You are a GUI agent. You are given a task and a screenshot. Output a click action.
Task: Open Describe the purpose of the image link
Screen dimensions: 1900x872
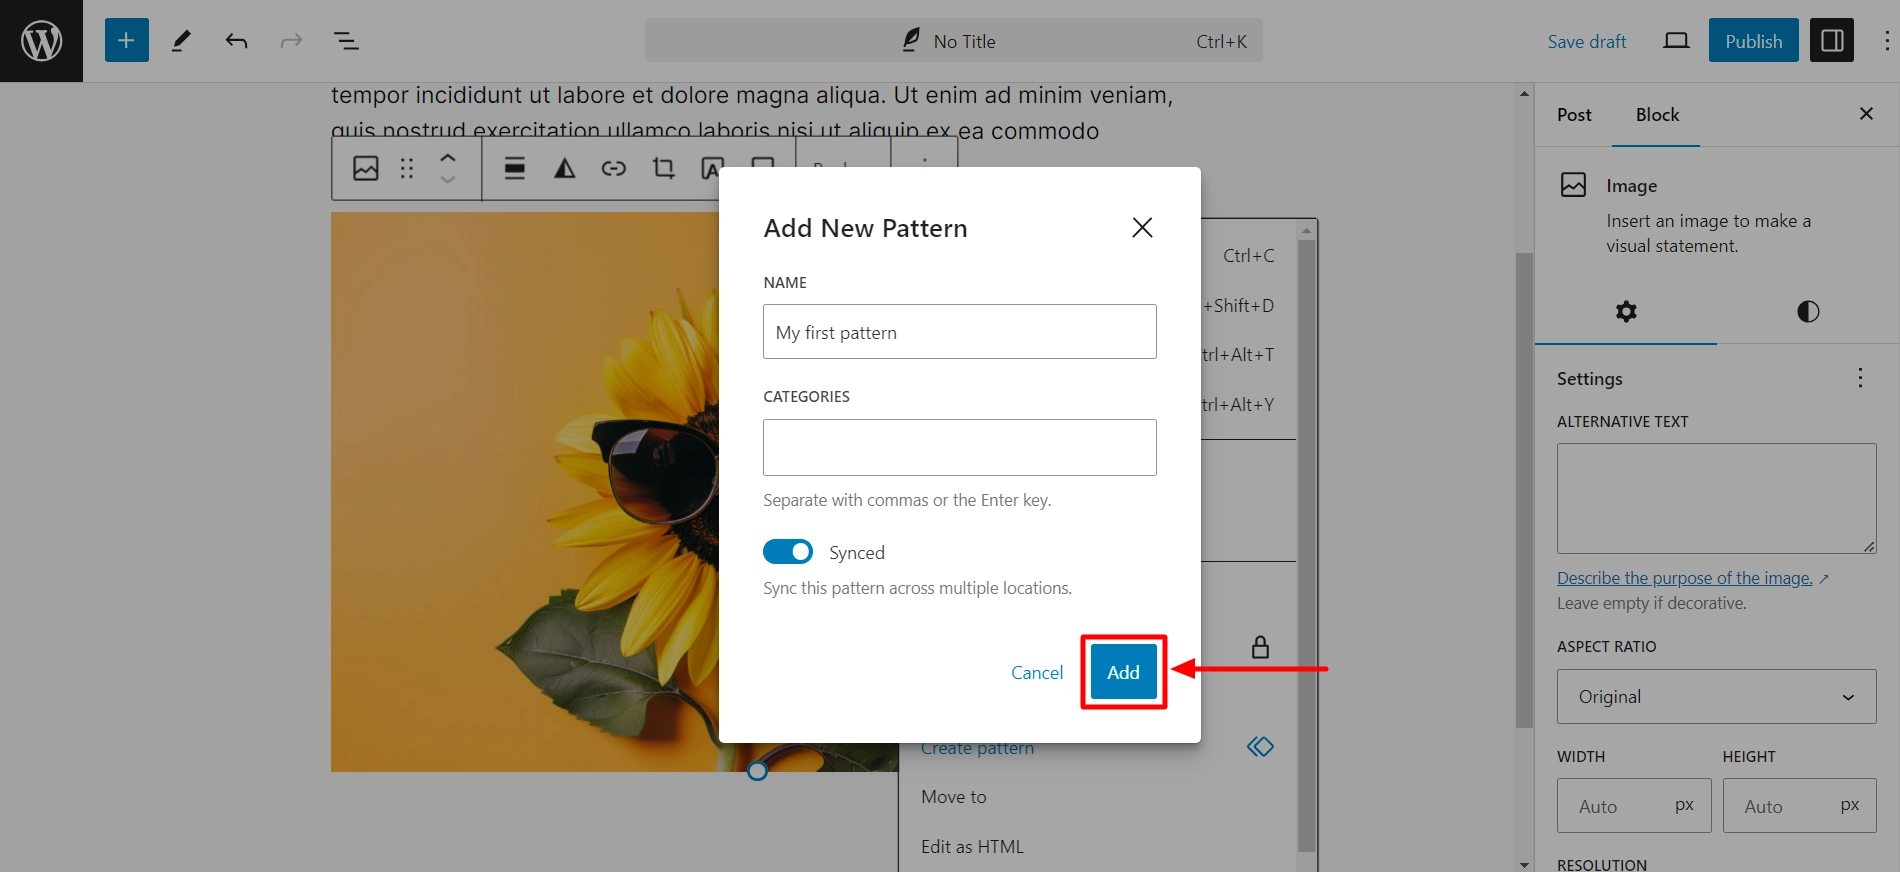pos(1692,578)
